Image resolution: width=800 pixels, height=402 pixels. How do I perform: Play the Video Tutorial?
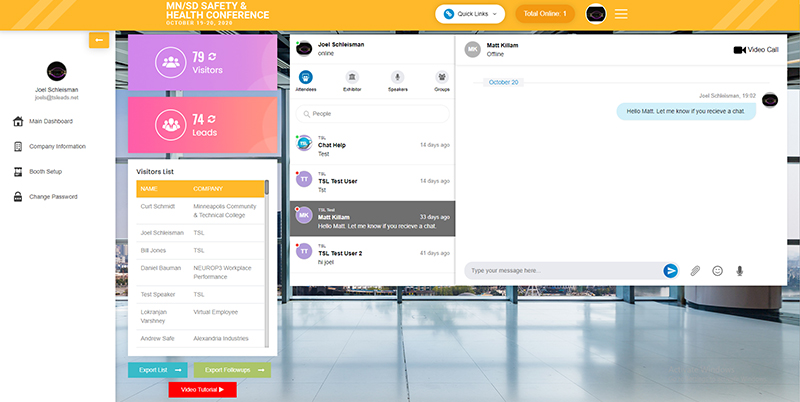coord(202,389)
